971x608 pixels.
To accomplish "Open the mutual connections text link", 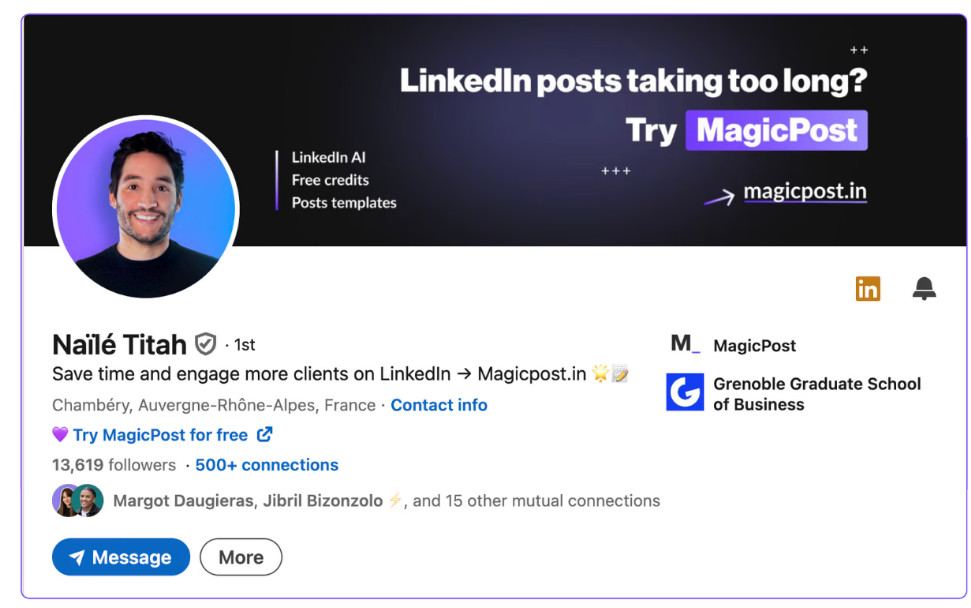I will pyautogui.click(x=387, y=500).
